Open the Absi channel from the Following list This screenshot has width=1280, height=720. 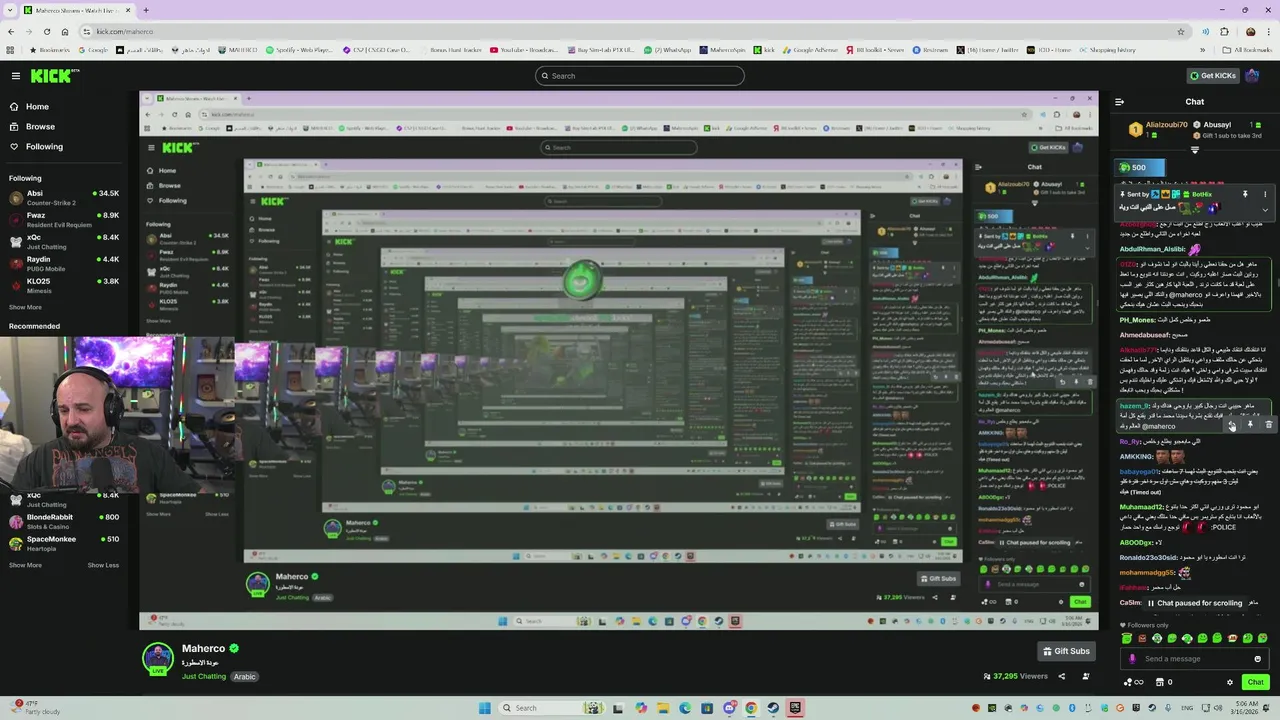coord(64,197)
